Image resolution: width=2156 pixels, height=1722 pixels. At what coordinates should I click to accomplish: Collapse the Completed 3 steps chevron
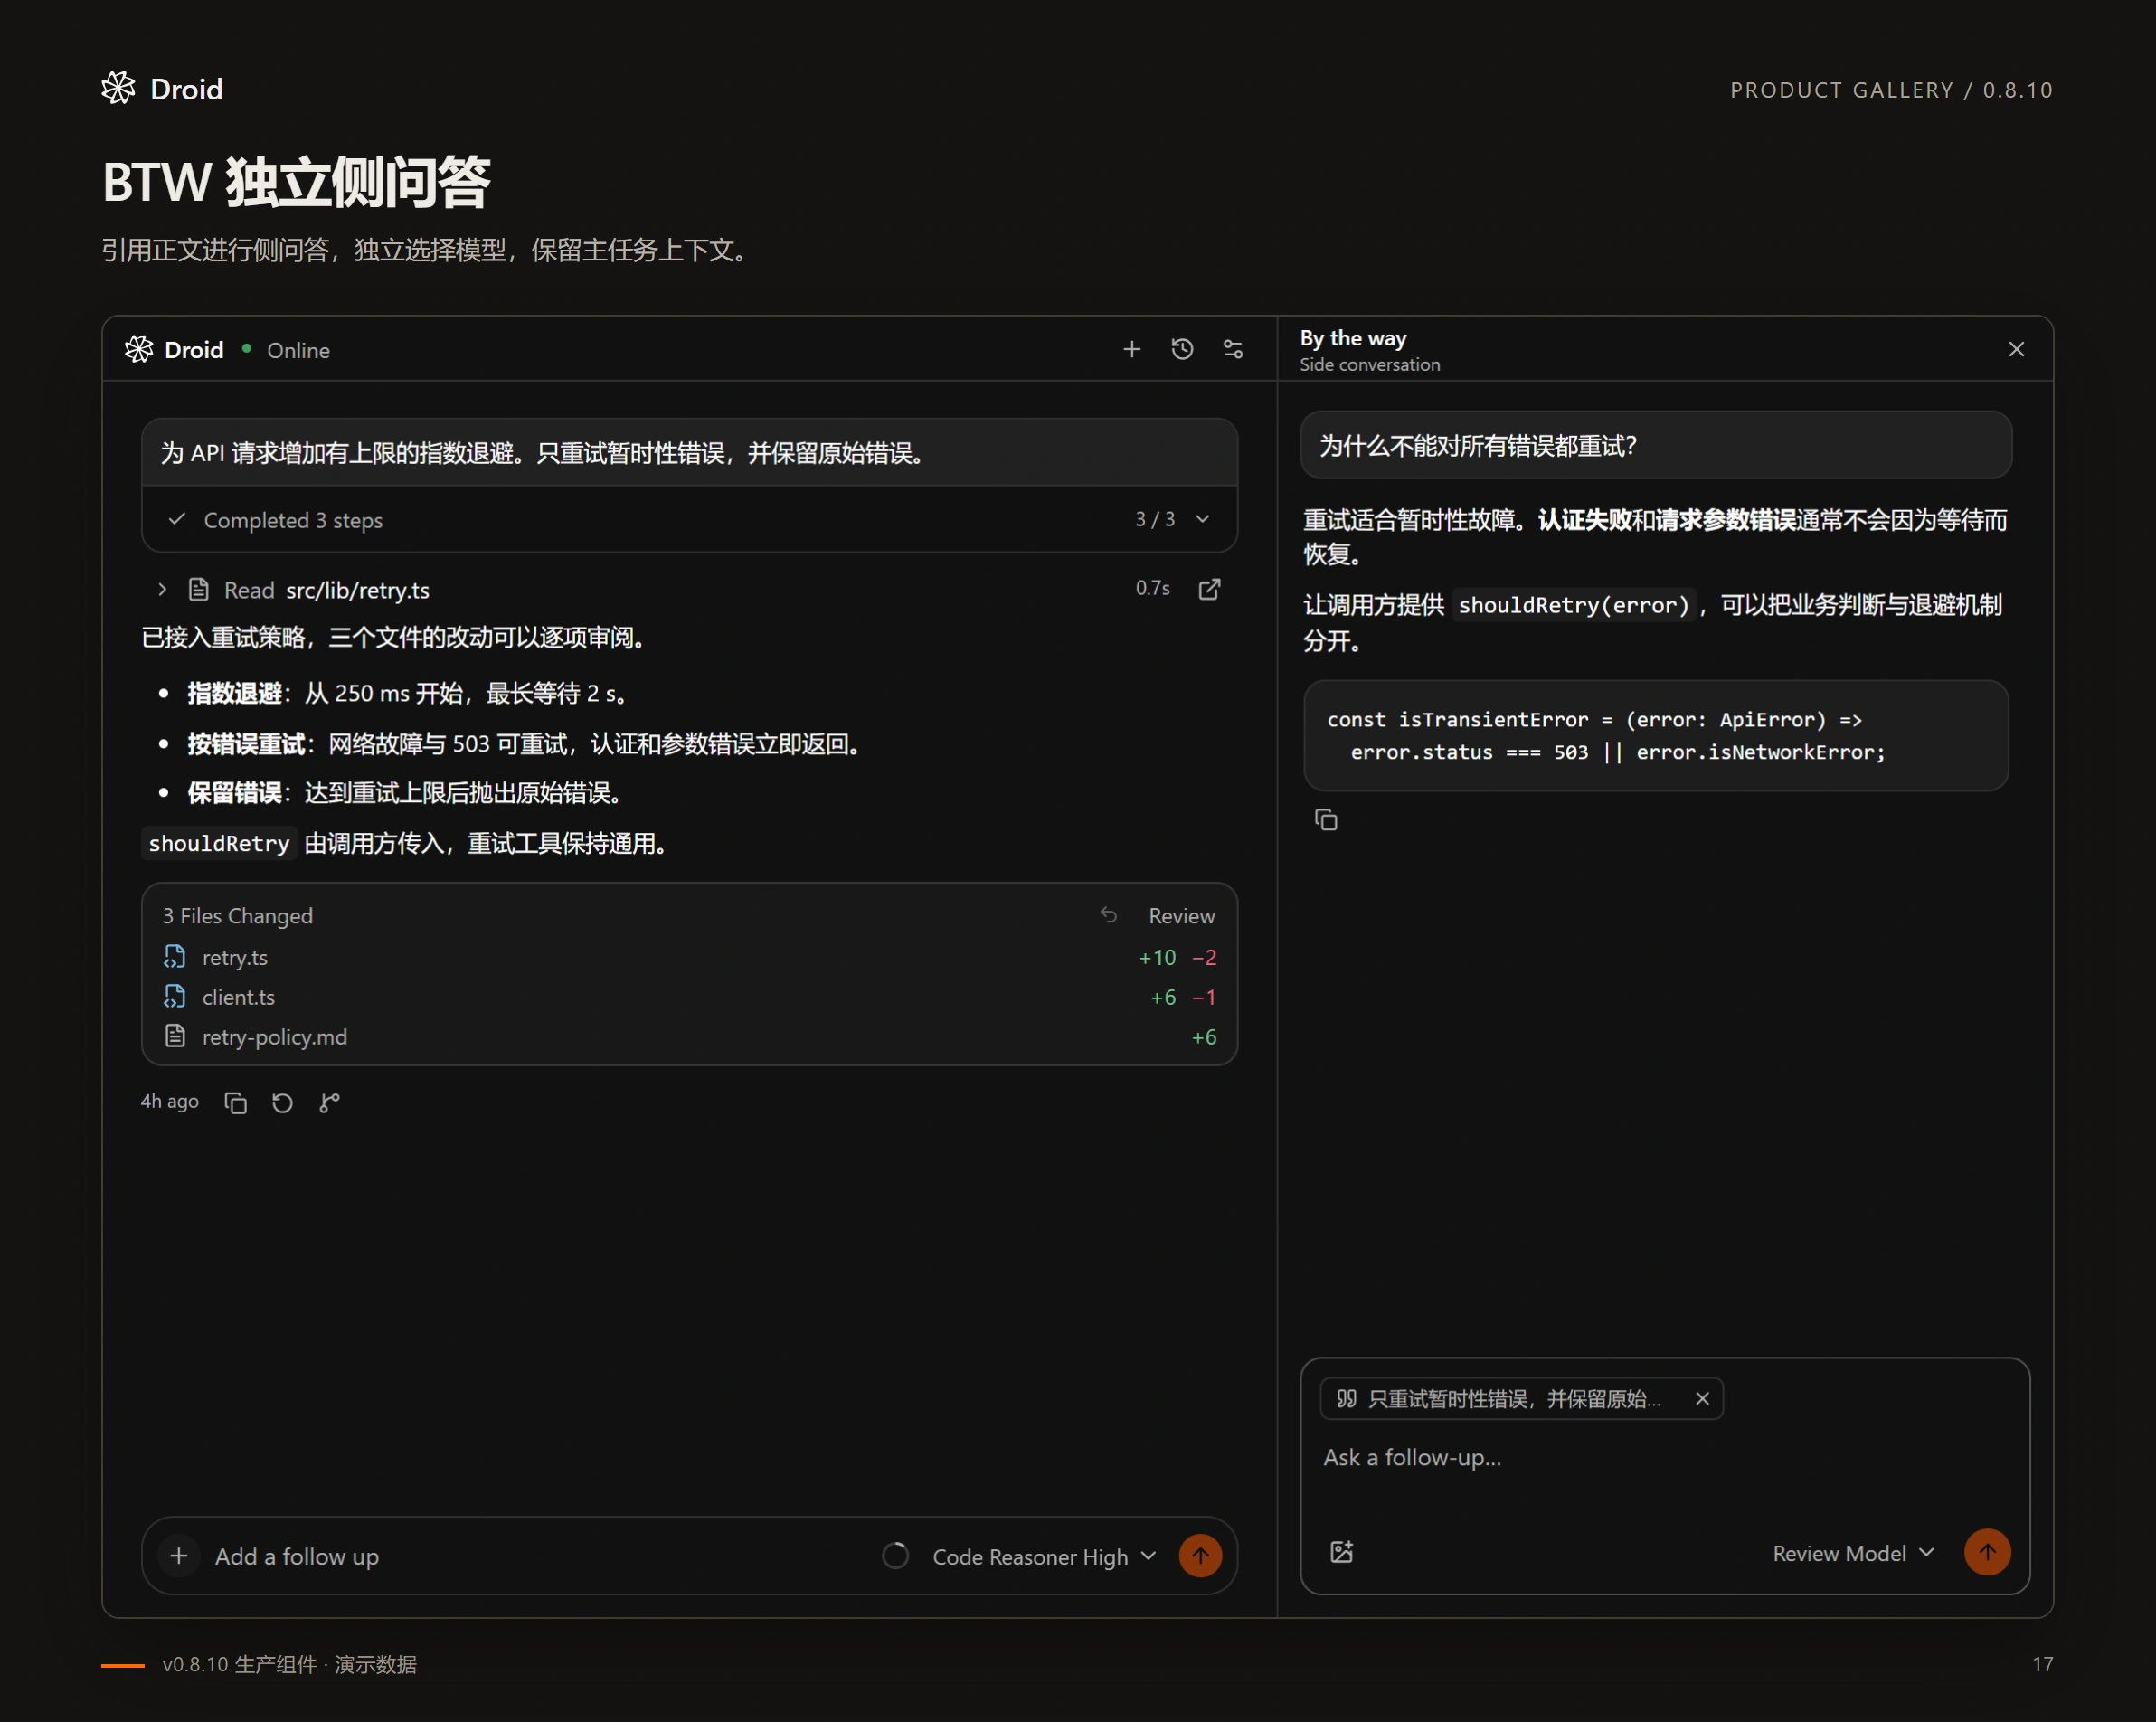[x=1203, y=519]
